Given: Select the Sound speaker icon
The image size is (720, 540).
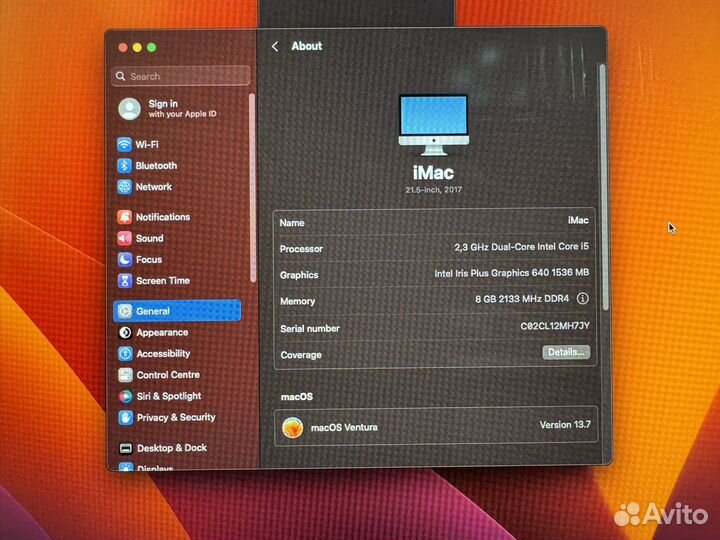Looking at the screenshot, I should click(x=124, y=238).
